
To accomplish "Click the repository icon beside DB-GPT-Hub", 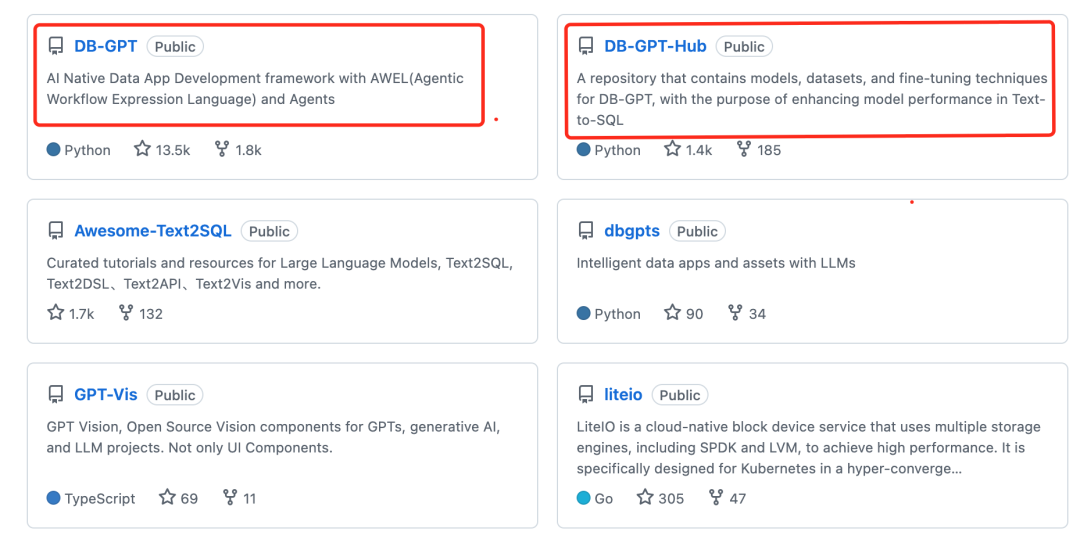I will pyautogui.click(x=585, y=47).
